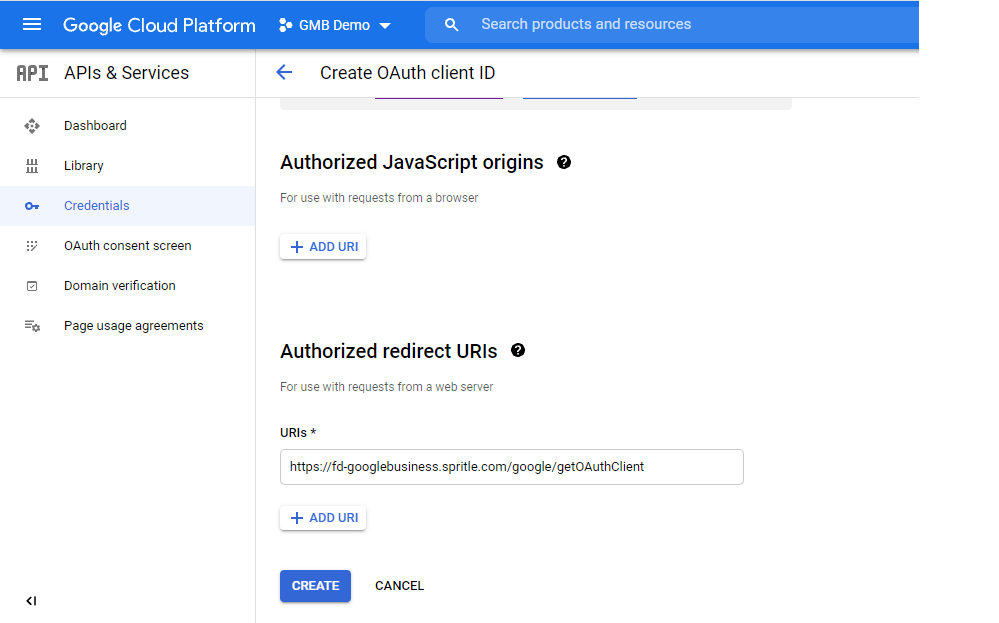Image resolution: width=999 pixels, height=623 pixels.
Task: Click the Authorized redirect URIs heading
Action: [389, 351]
